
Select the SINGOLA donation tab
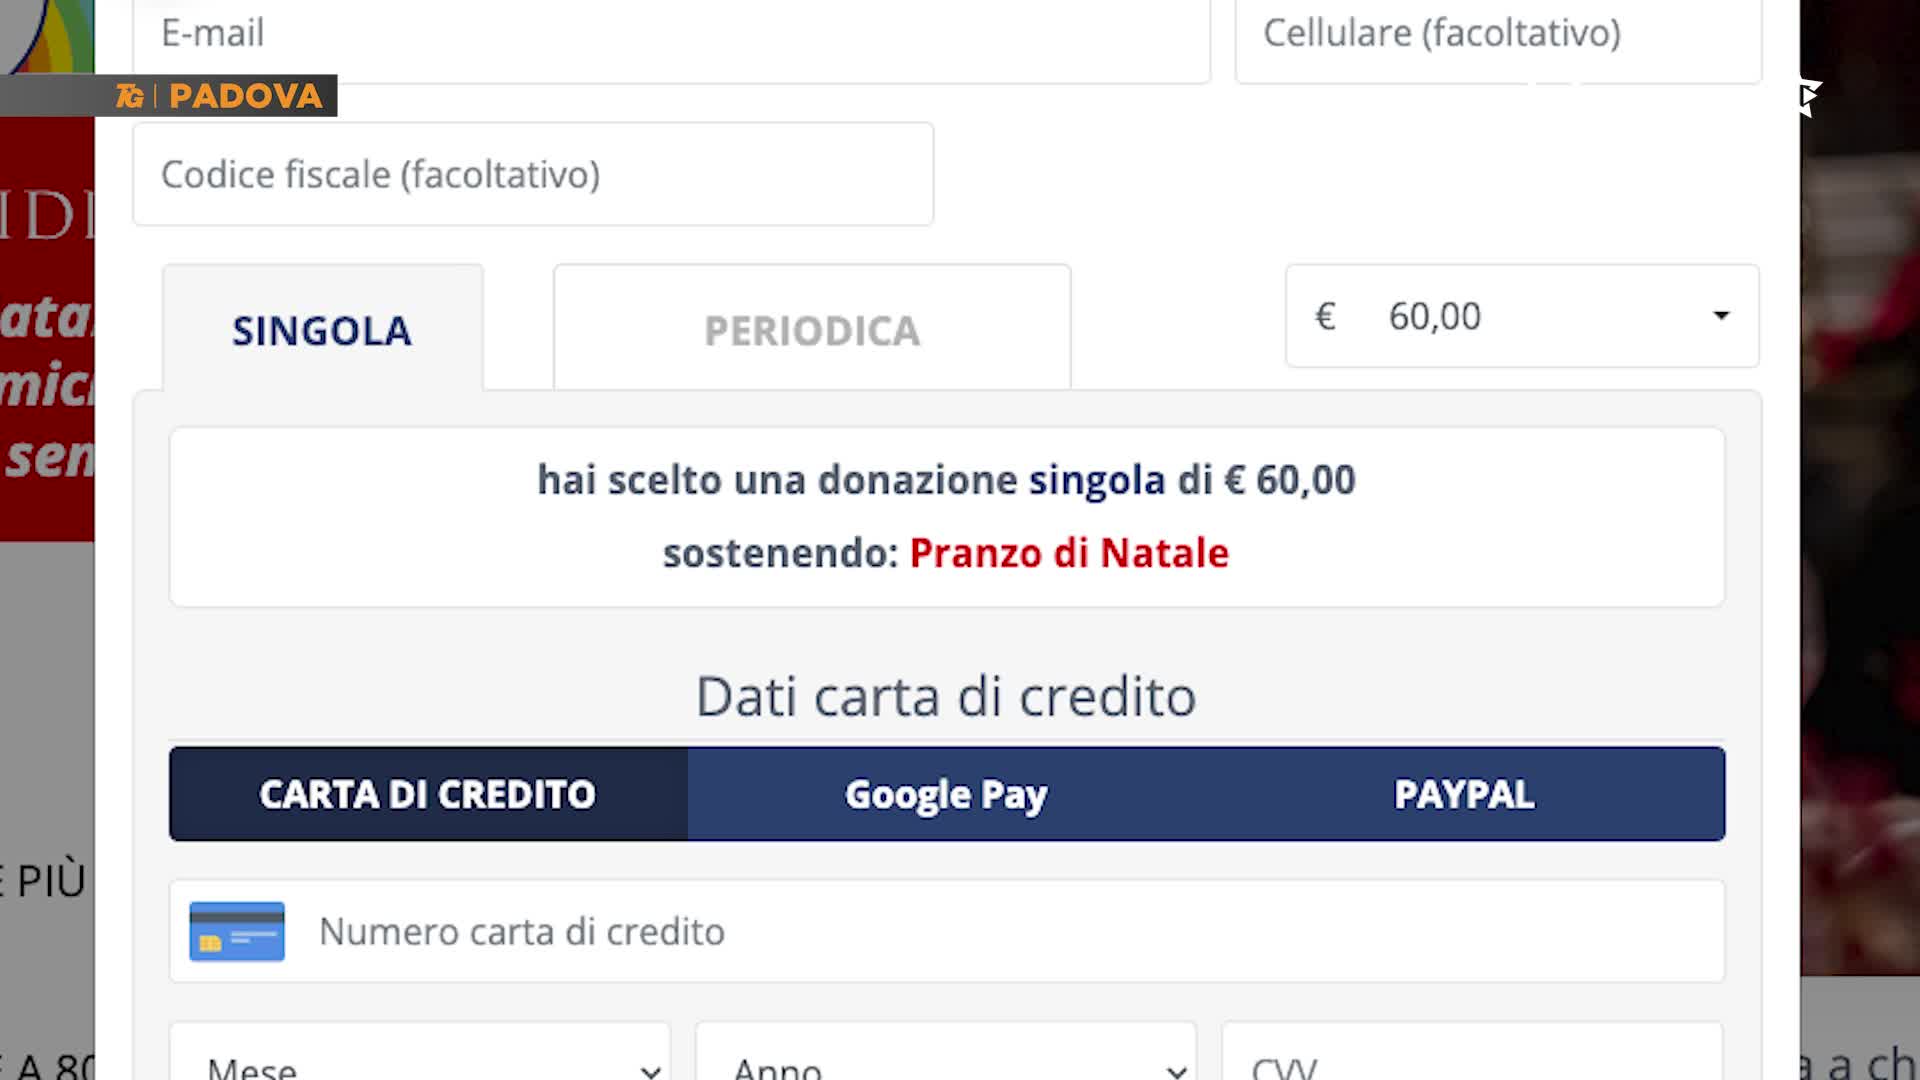(x=322, y=330)
